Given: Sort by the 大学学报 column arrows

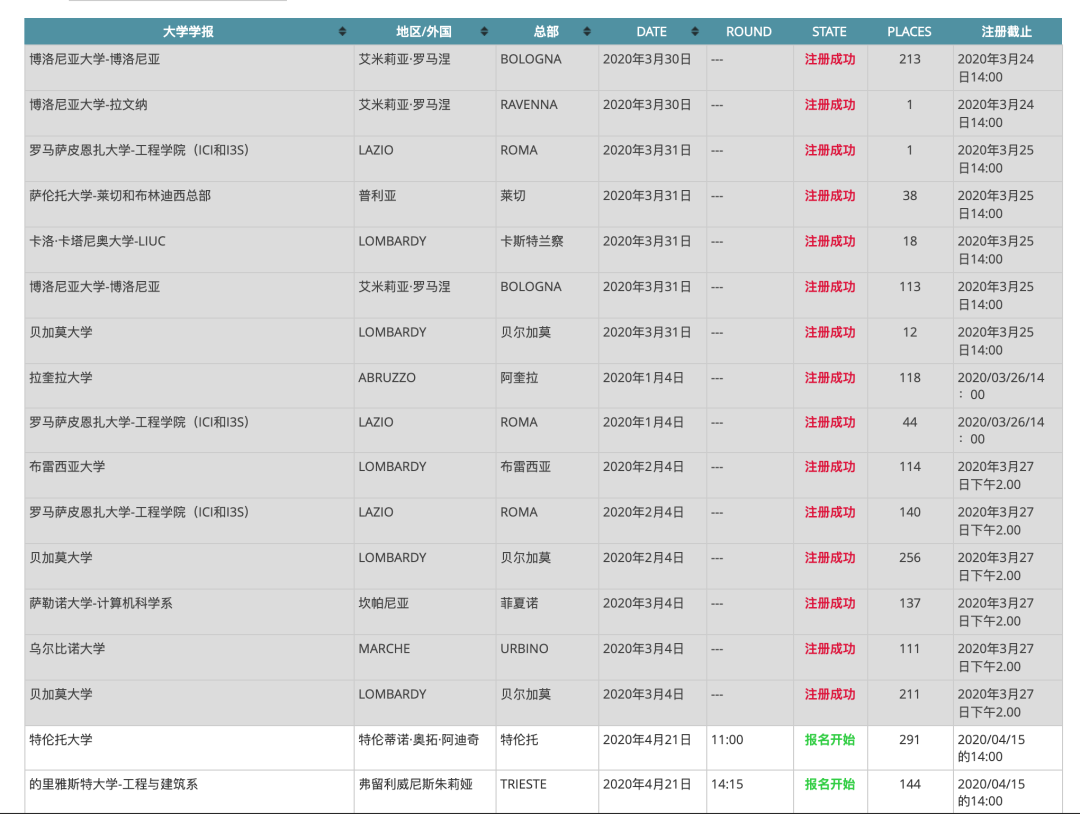Looking at the screenshot, I should click(342, 32).
